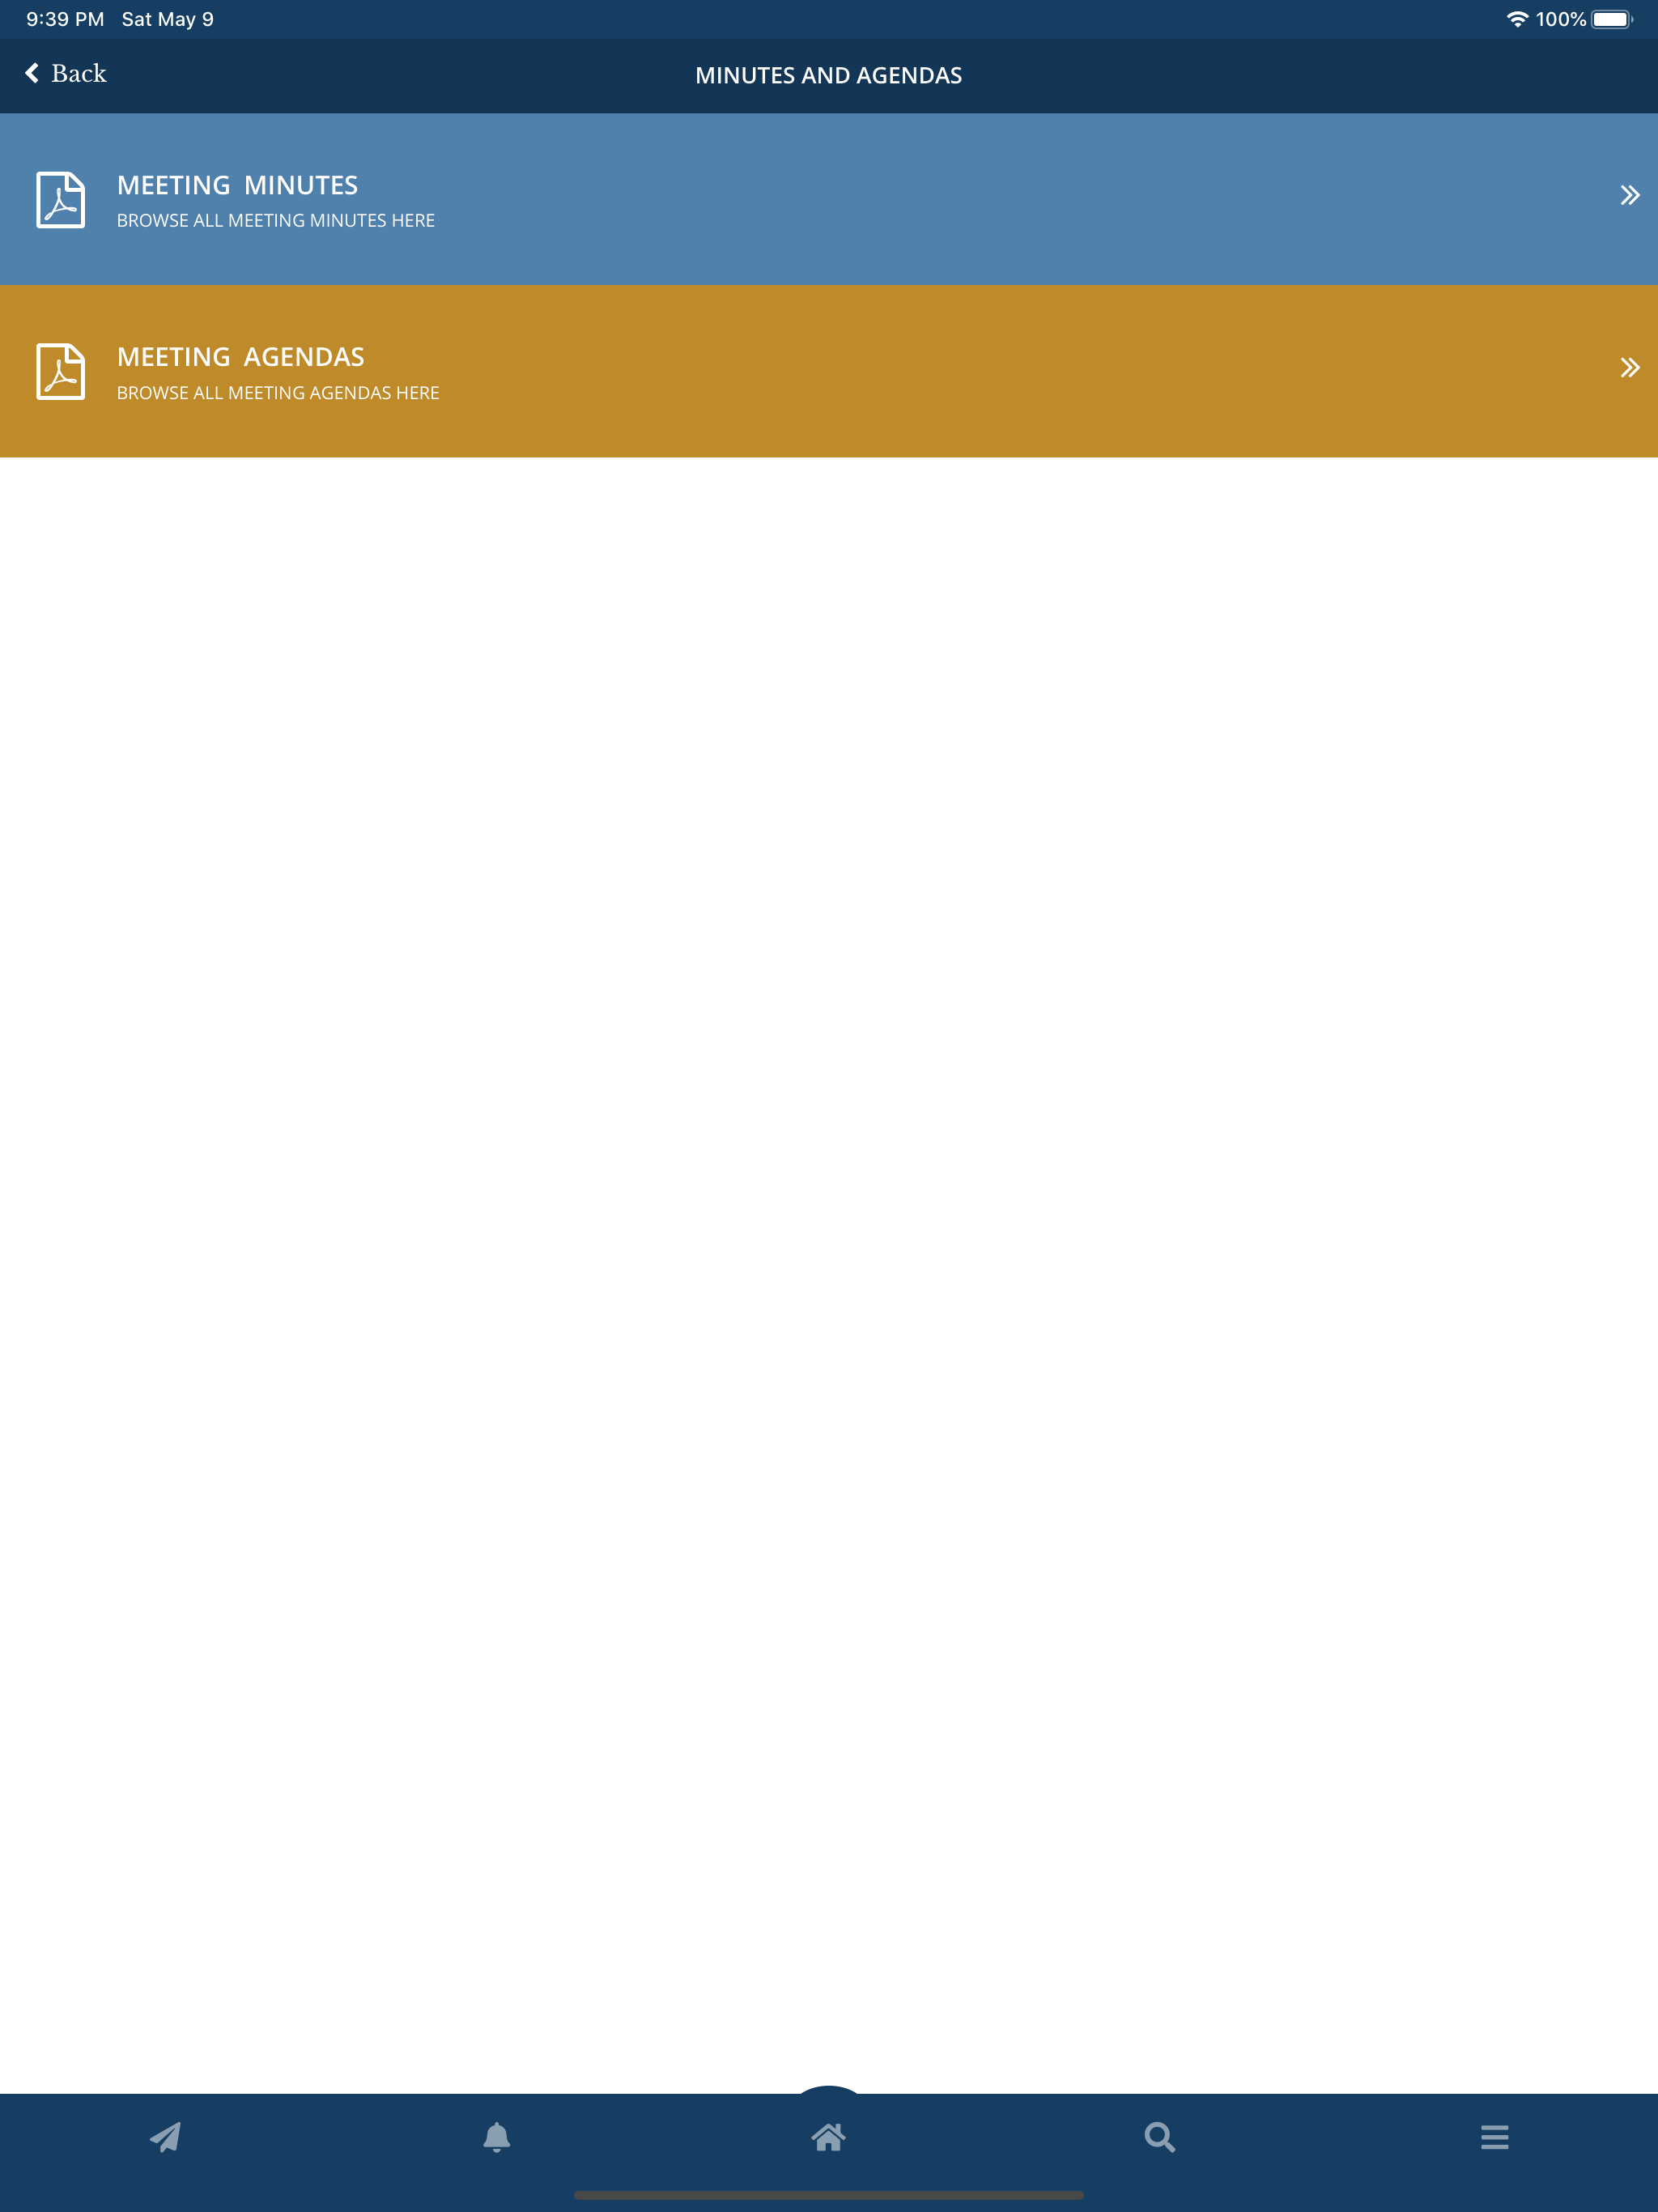Expand Meeting Minutes with double chevron
This screenshot has height=2212, width=1658.
(x=1629, y=195)
